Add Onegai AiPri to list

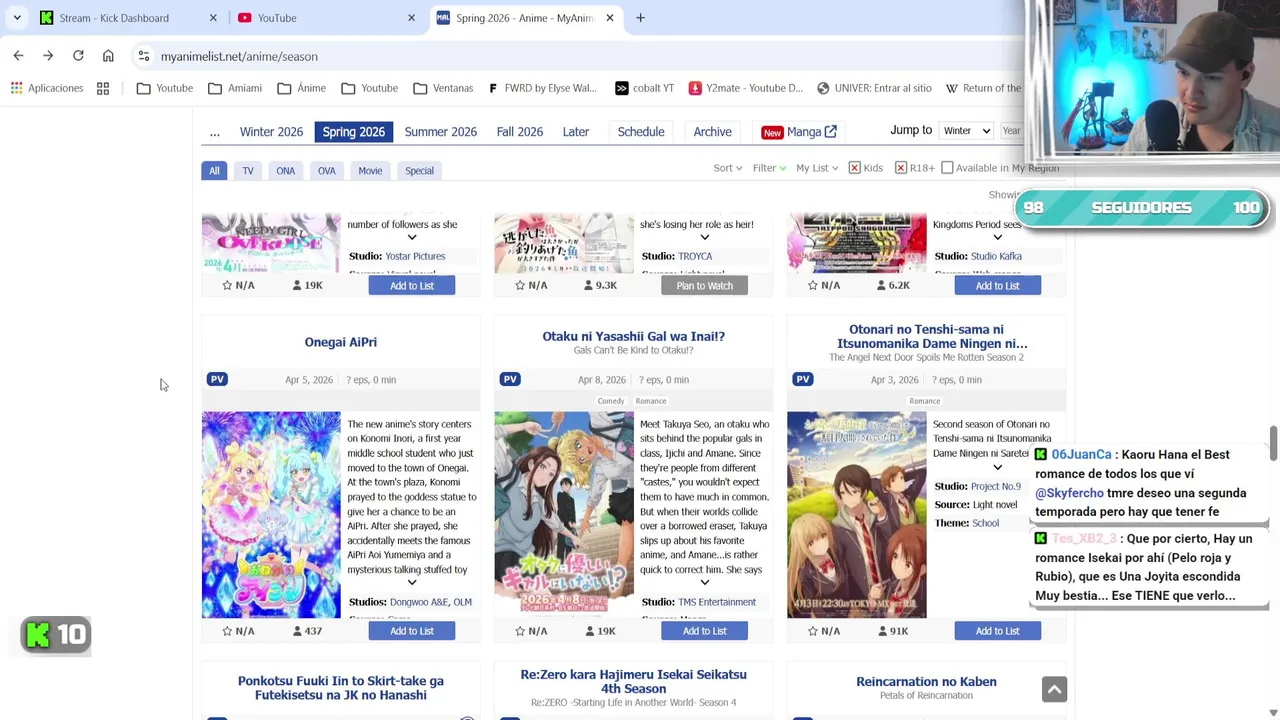[x=412, y=631]
